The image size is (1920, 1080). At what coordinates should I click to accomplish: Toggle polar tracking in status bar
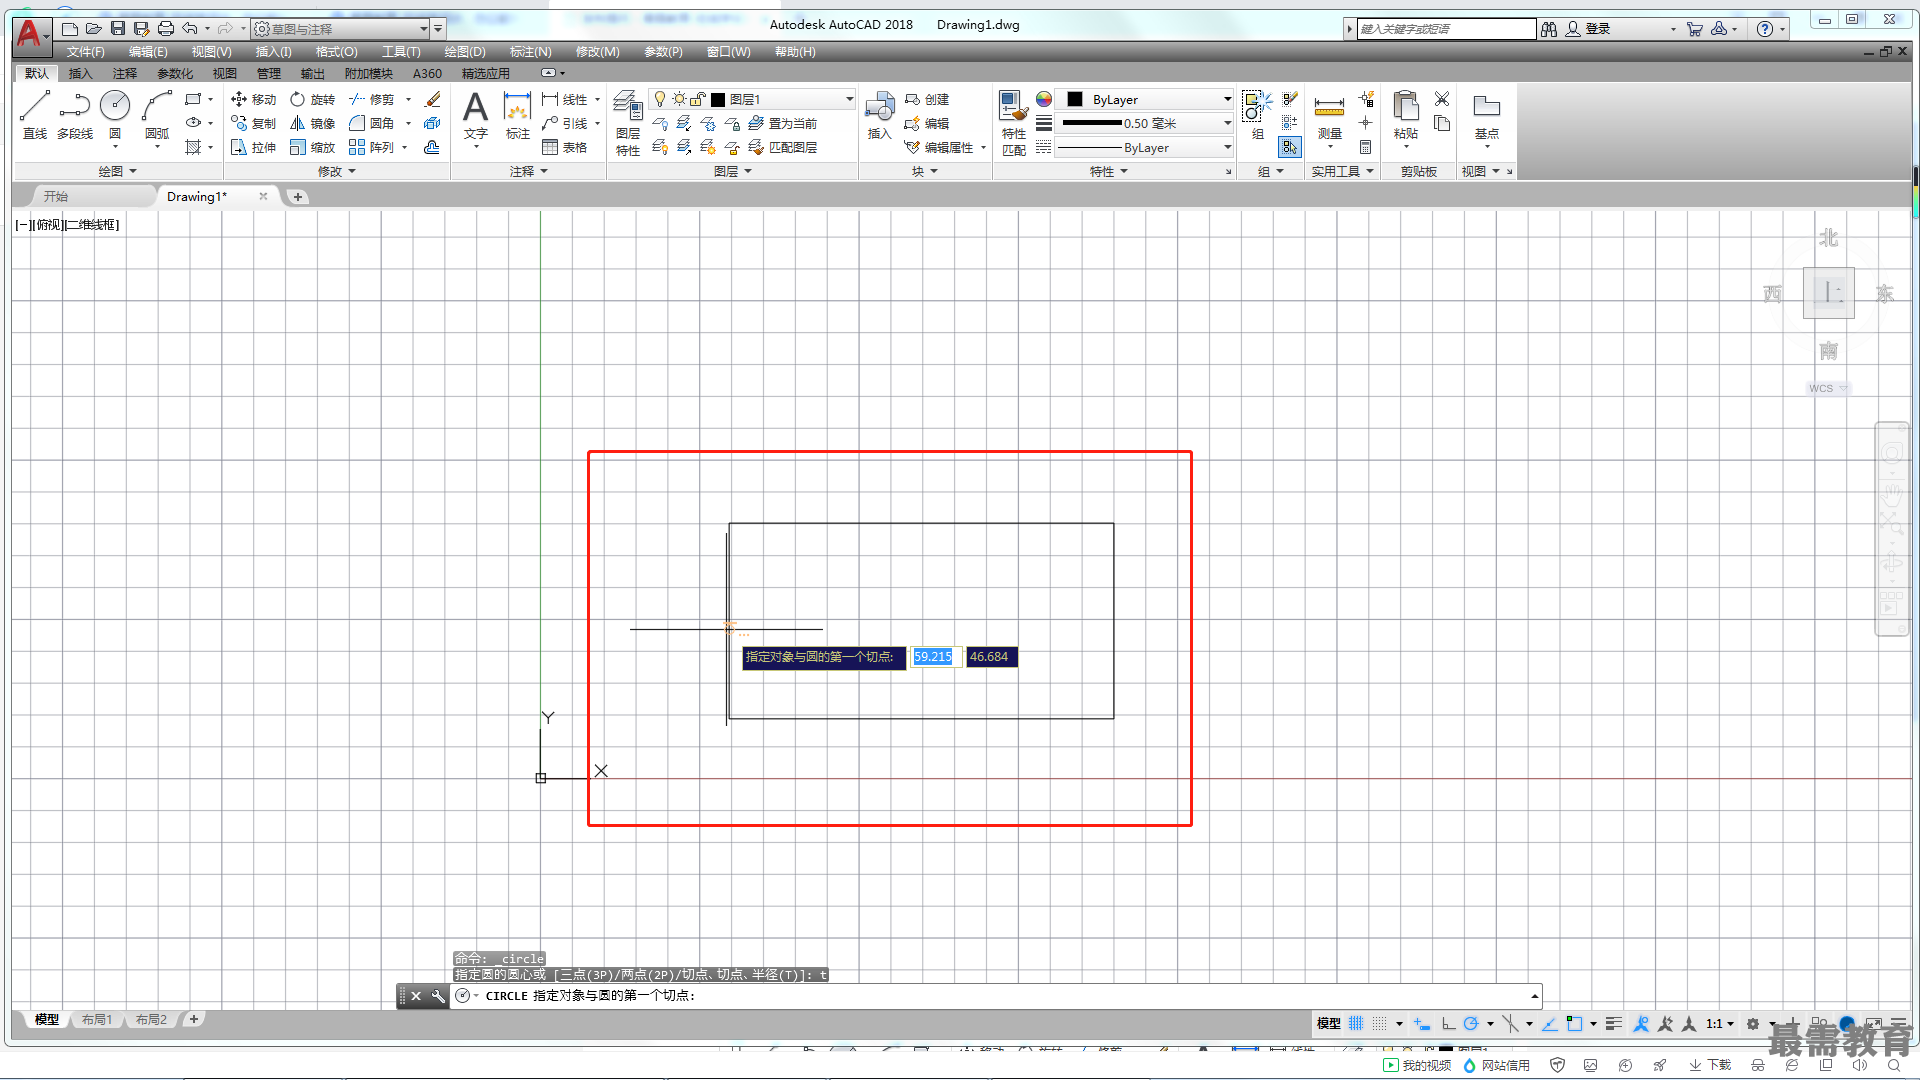(1471, 1023)
